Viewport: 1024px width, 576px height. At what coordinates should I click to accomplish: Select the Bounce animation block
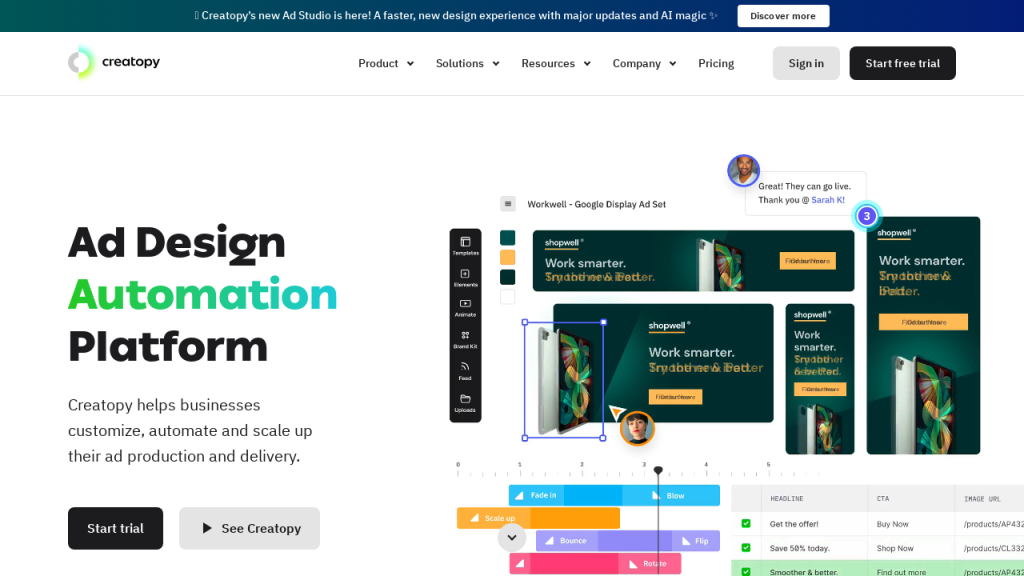[567, 541]
